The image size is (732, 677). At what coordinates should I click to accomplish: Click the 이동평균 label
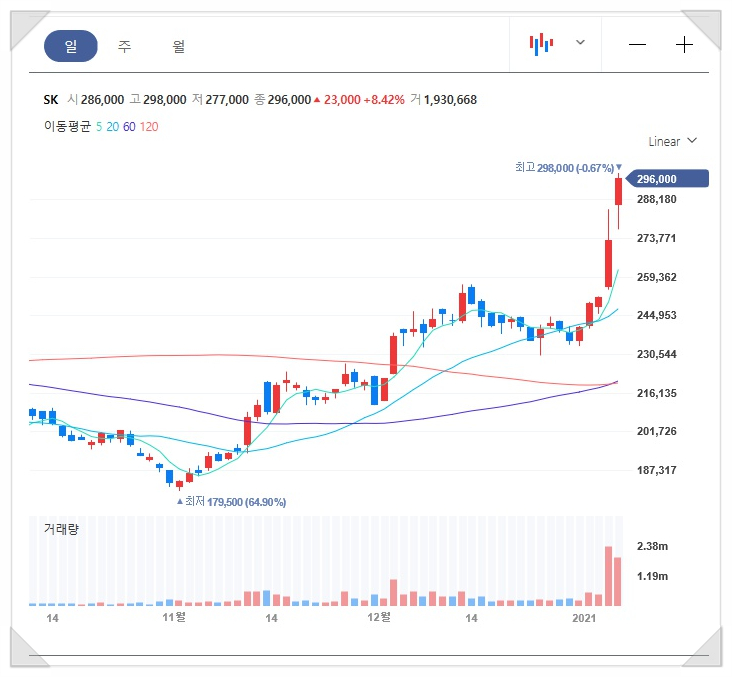pos(67,126)
